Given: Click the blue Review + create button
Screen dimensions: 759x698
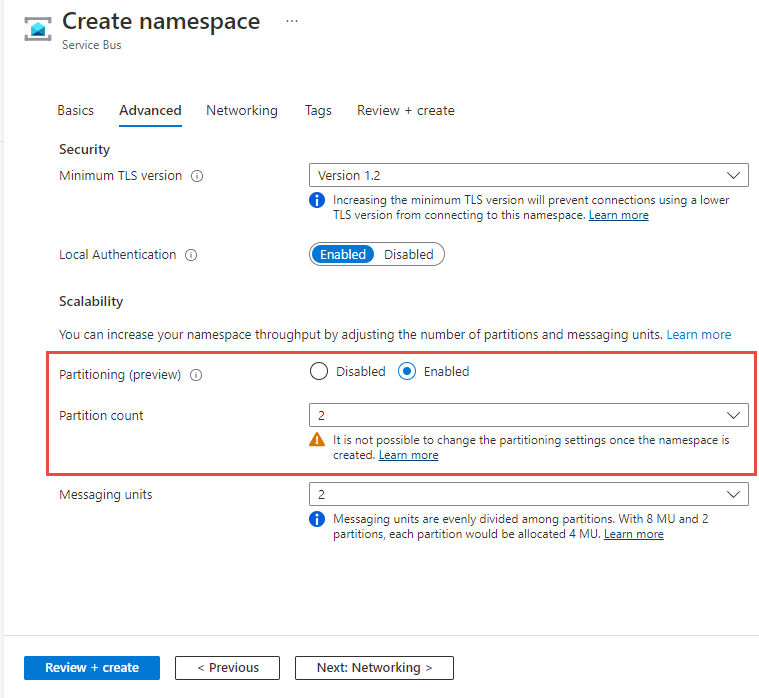Looking at the screenshot, I should click(92, 667).
